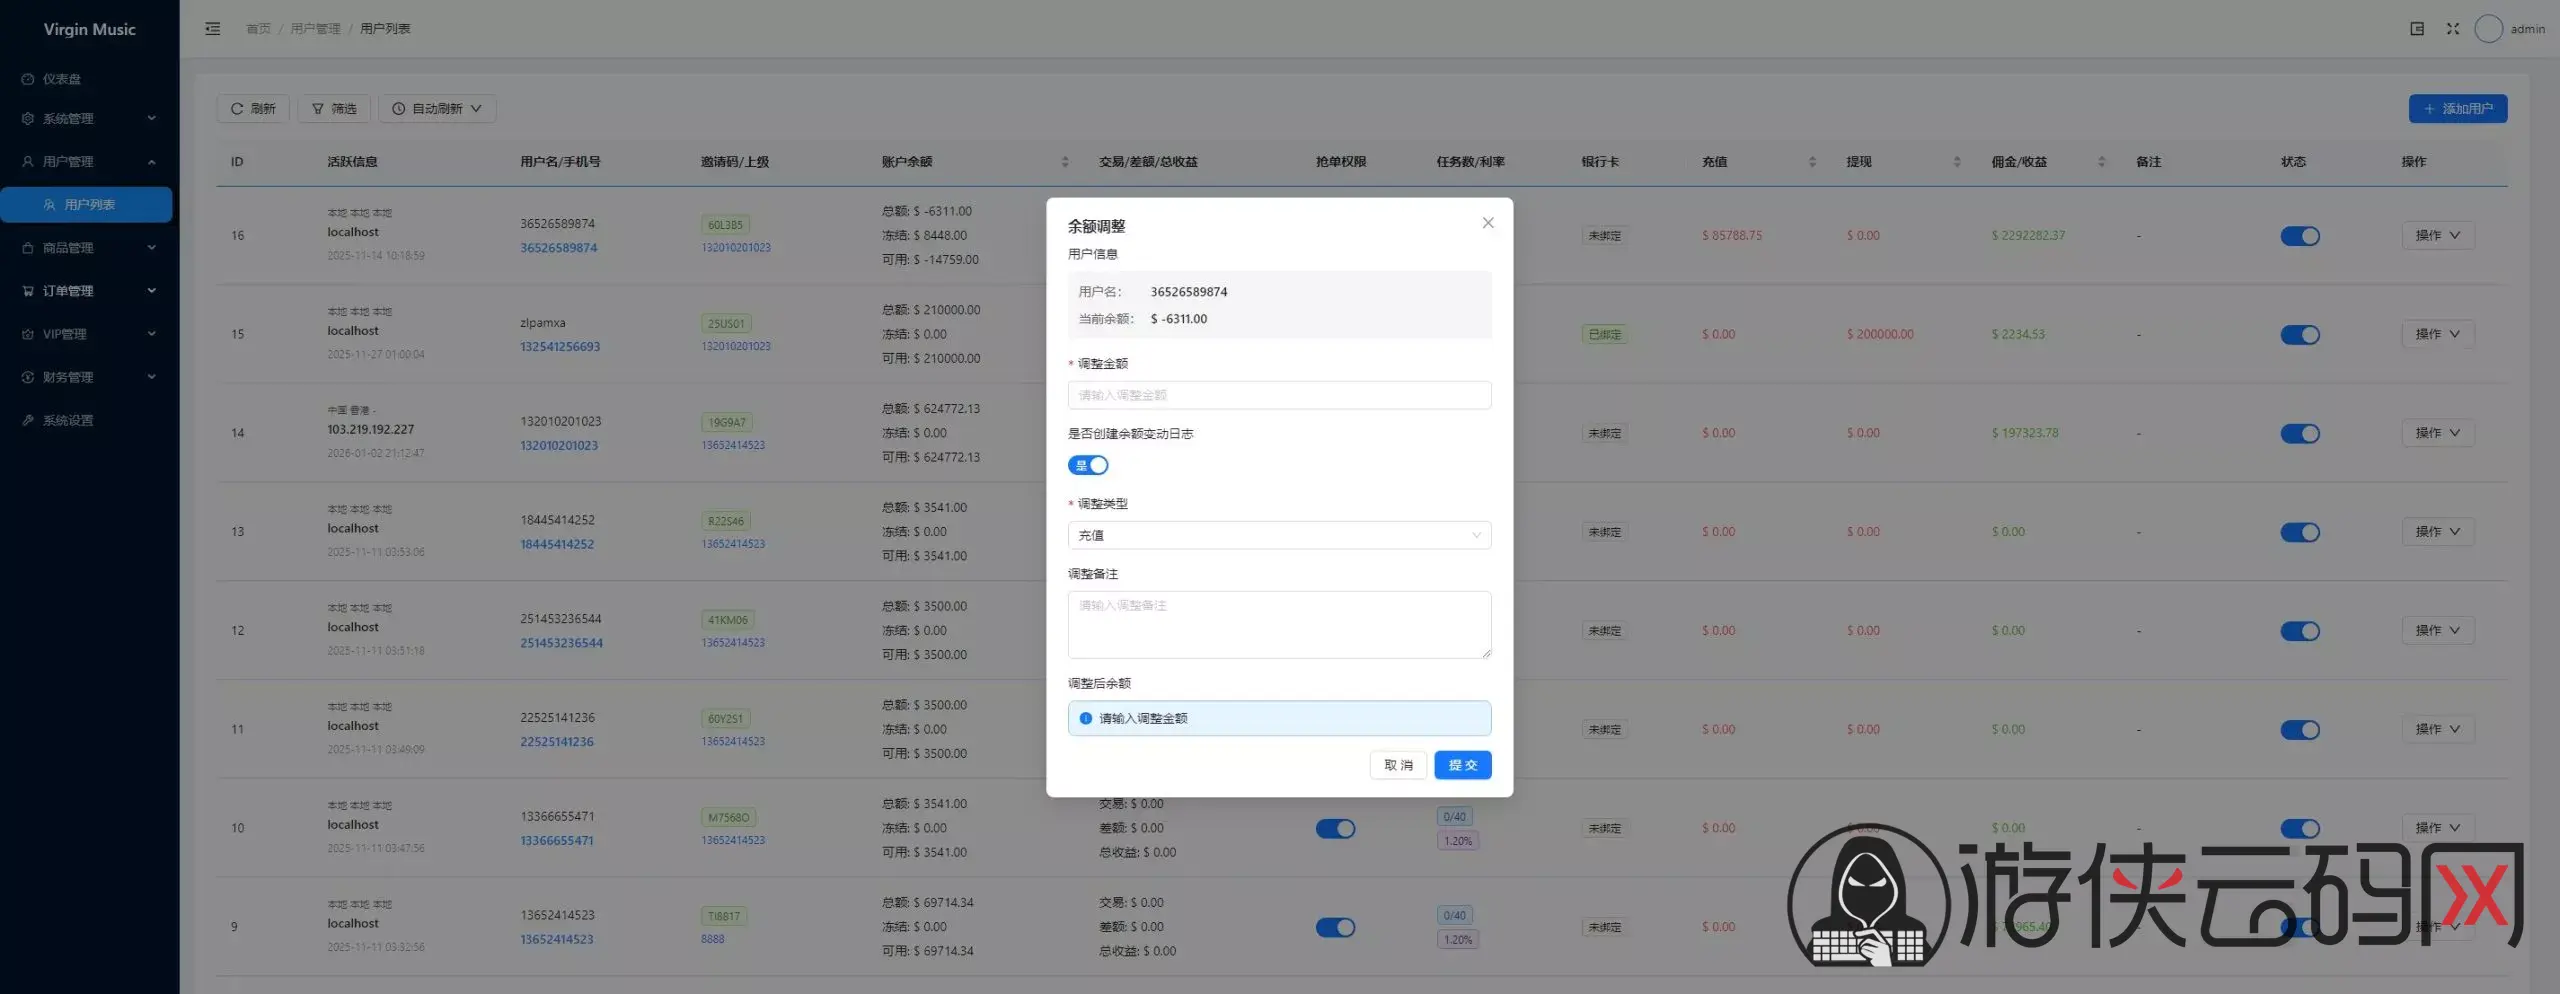Open the 调整类型 dropdown showing 充值

tap(1278, 536)
